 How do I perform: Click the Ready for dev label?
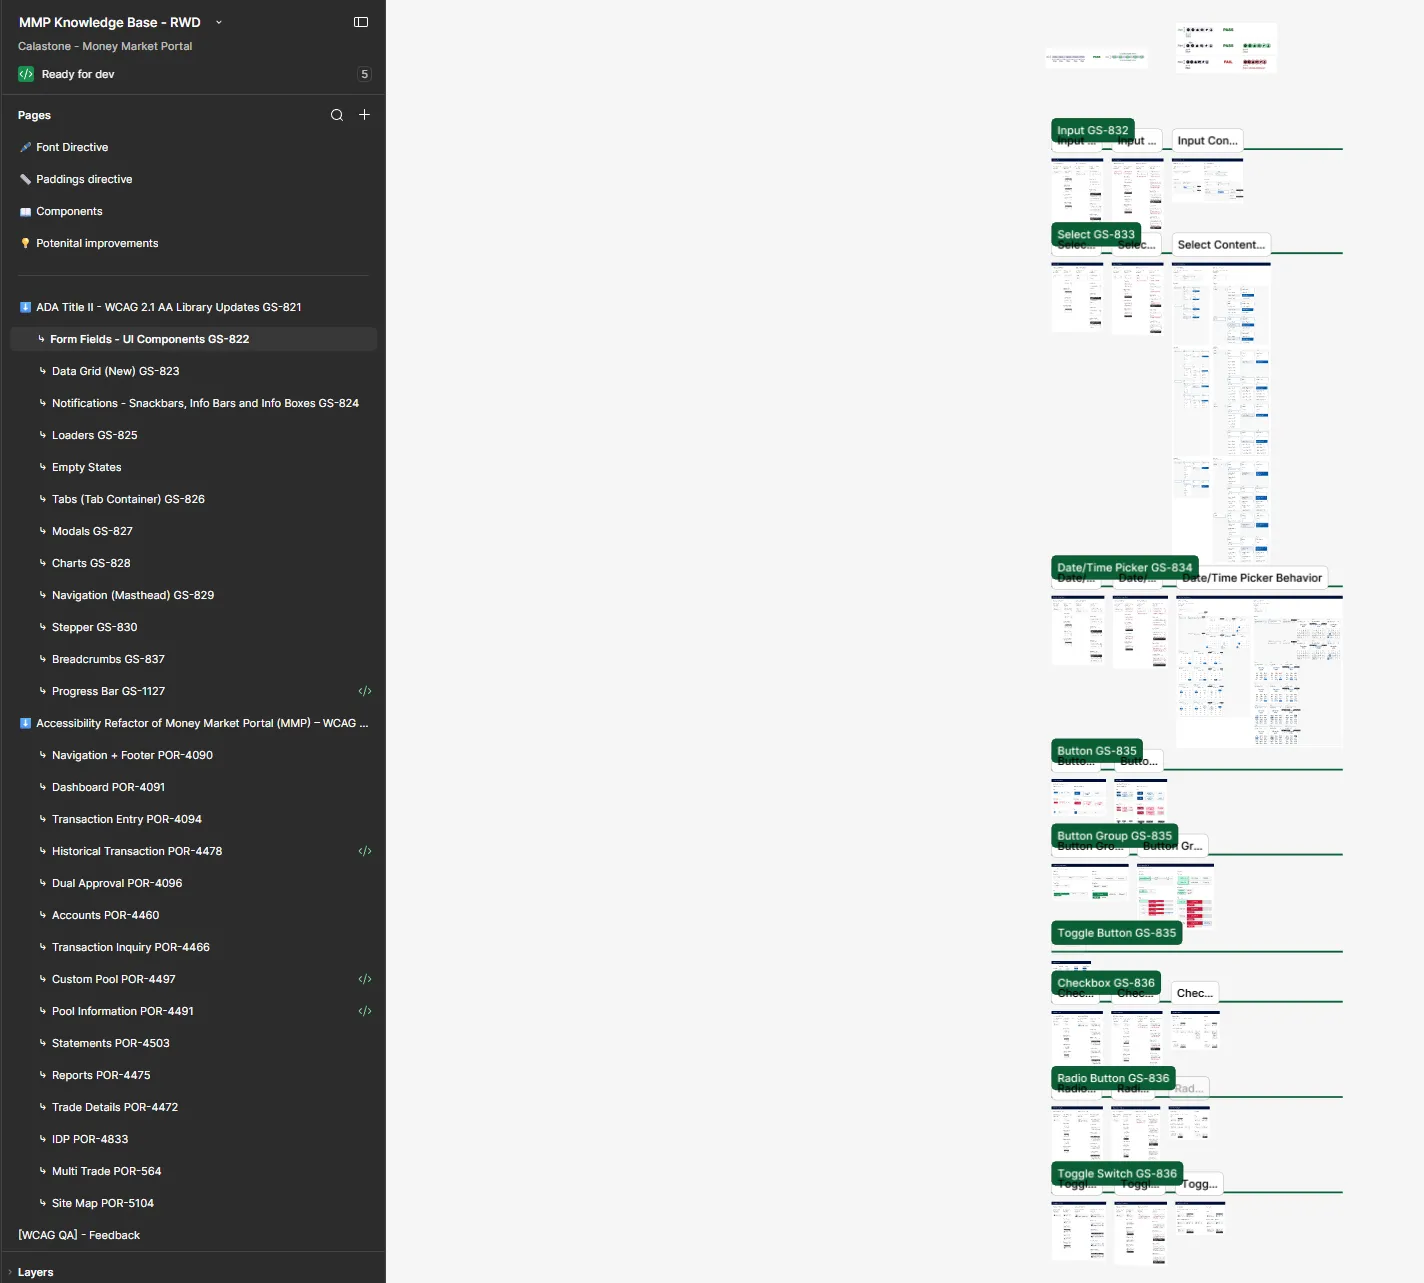point(78,74)
